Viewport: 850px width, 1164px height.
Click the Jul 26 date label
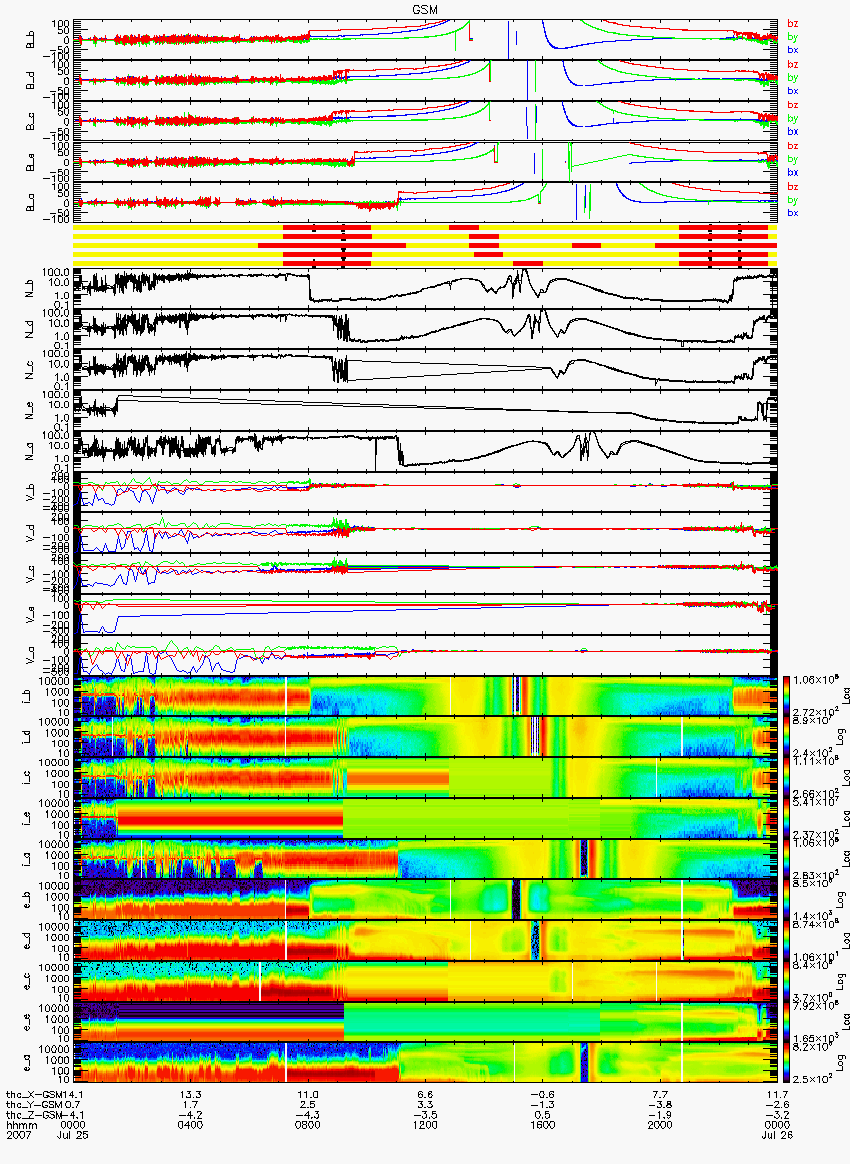pos(777,1136)
